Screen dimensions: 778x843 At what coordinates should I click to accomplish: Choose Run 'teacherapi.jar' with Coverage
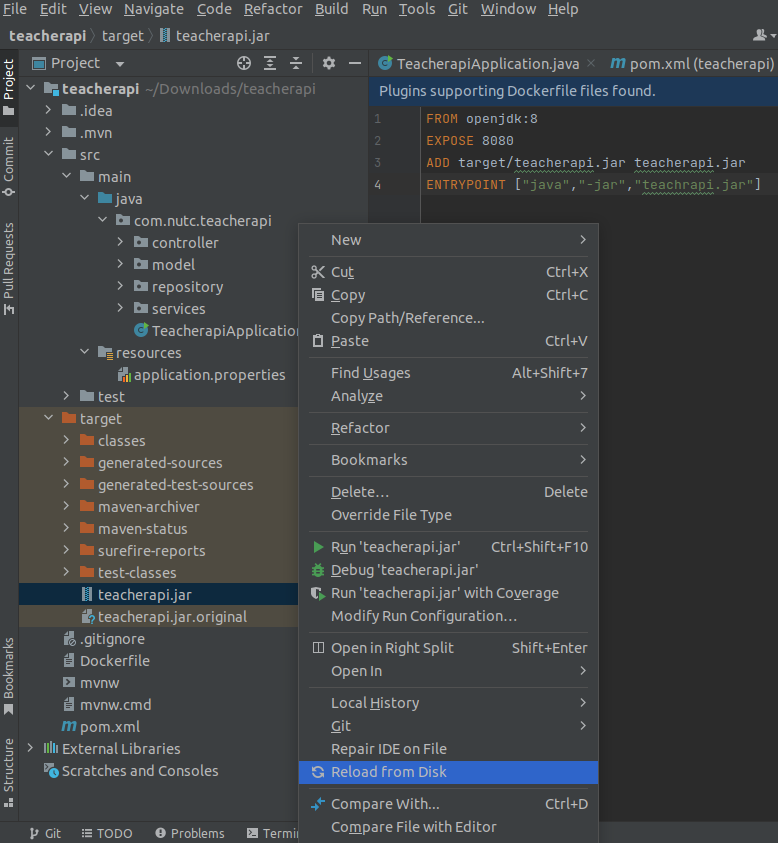[x=448, y=593]
